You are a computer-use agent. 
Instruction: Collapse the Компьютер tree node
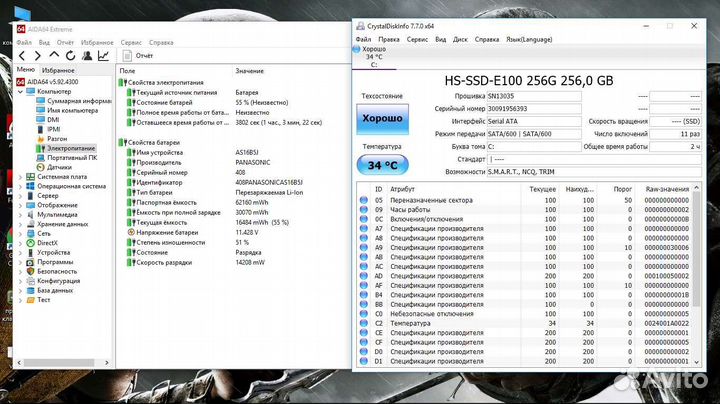(x=20, y=91)
